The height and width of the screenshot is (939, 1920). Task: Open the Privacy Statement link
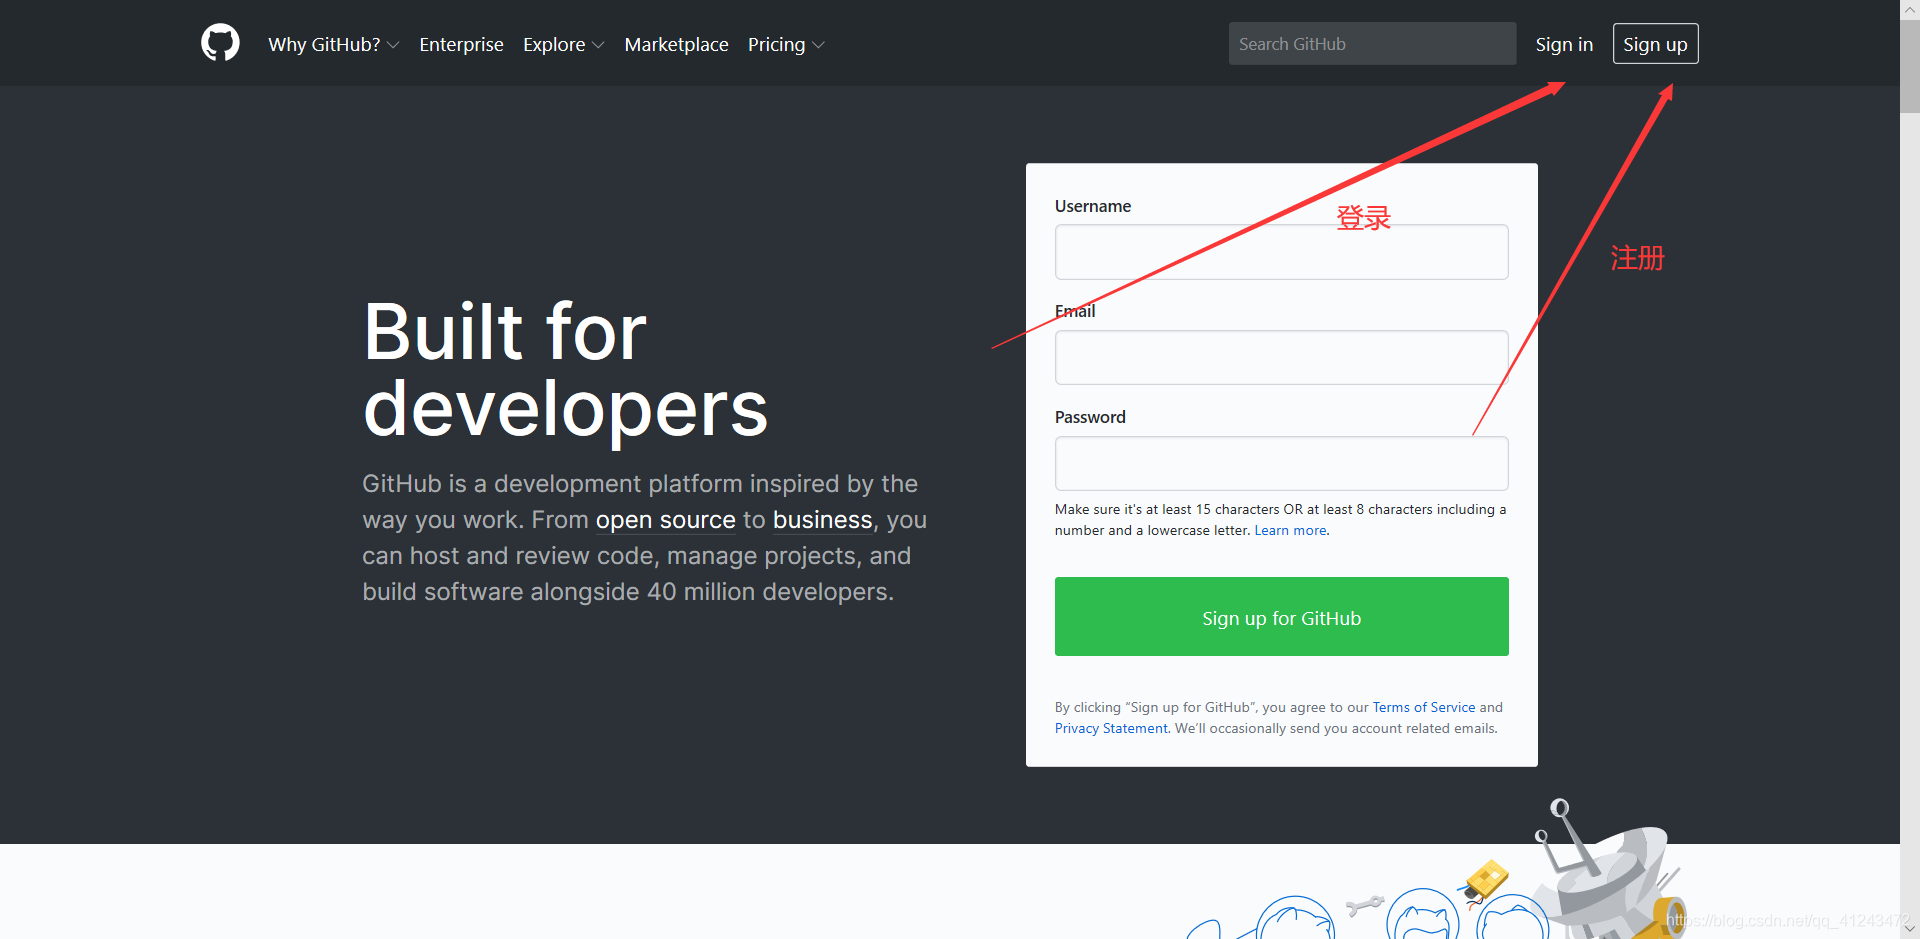(1111, 728)
